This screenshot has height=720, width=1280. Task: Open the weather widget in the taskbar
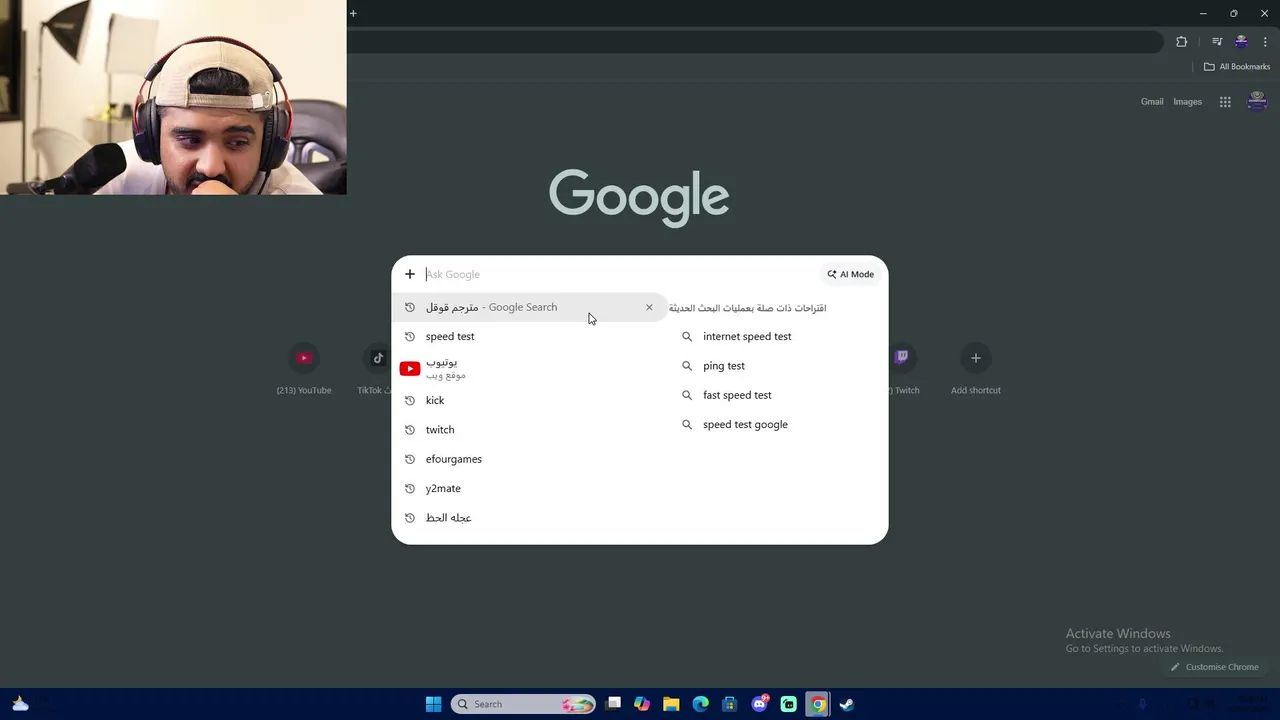pyautogui.click(x=20, y=704)
